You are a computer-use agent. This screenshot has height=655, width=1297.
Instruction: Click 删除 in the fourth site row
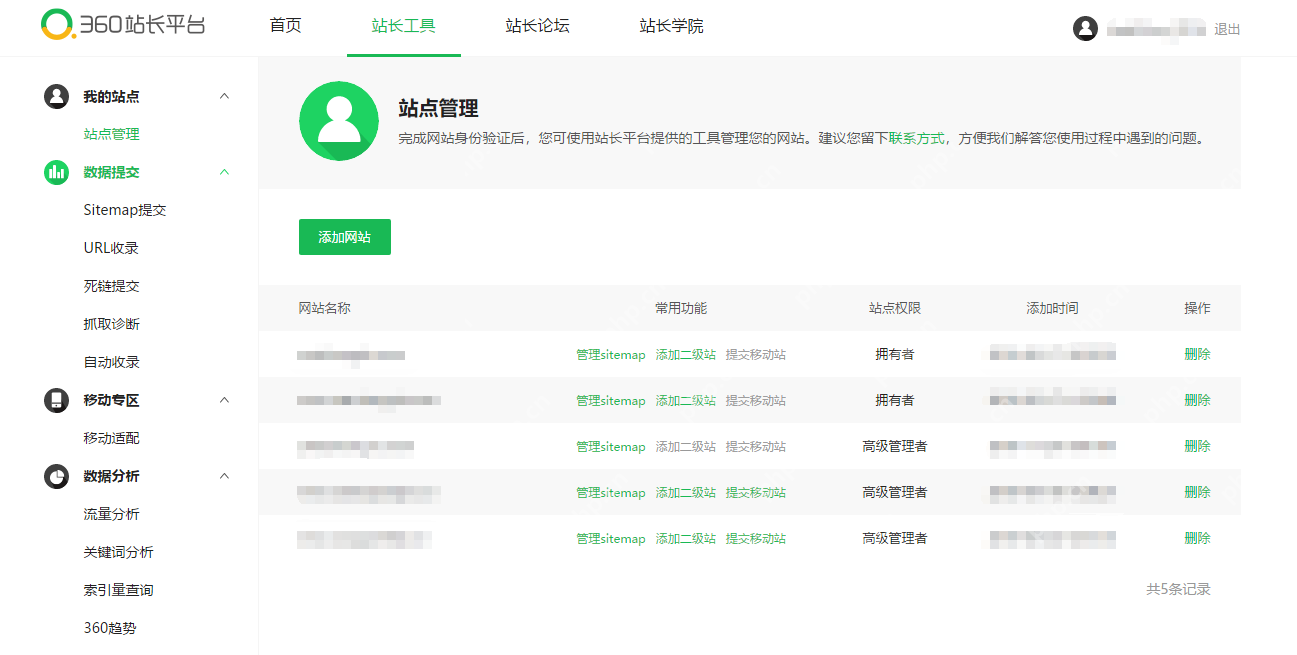tap(1197, 492)
